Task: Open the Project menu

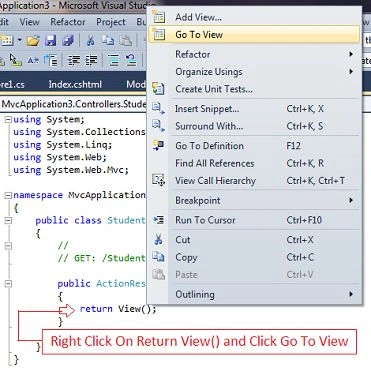Action: [x=111, y=22]
